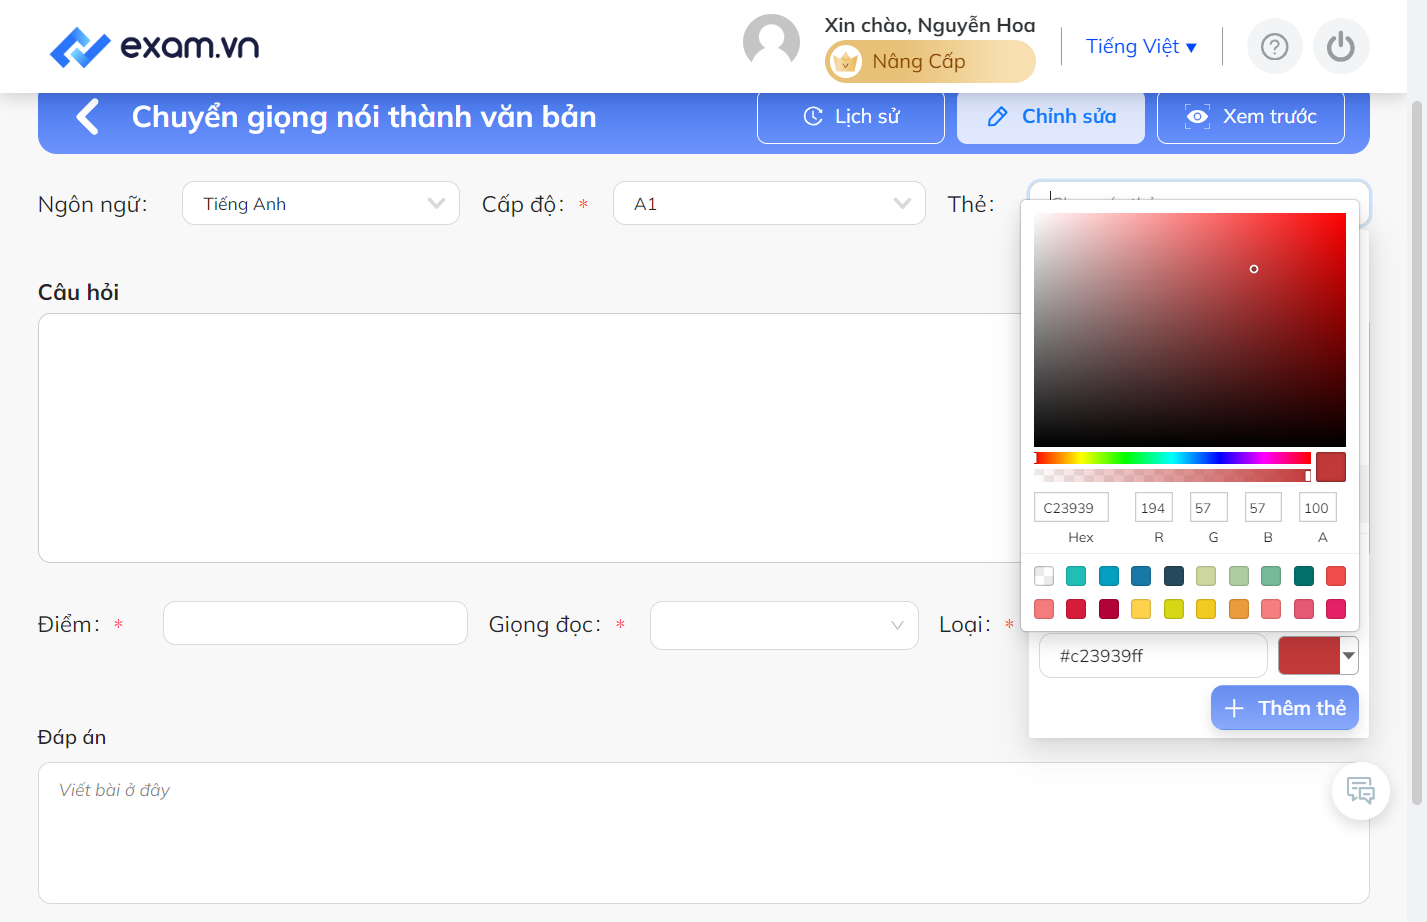1427x922 pixels.
Task: Open the help question mark icon
Action: (x=1274, y=47)
